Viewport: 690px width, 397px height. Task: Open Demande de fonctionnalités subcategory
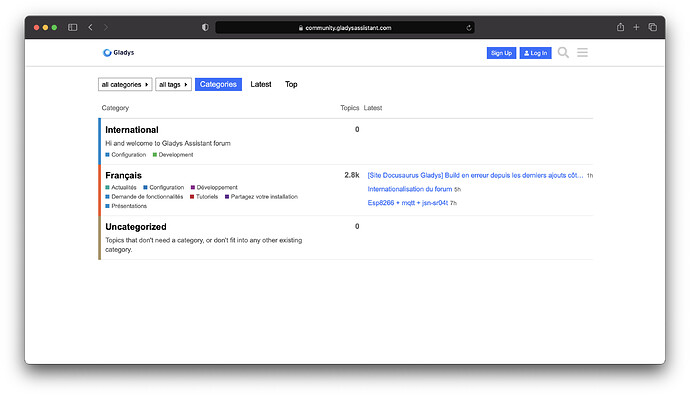pyautogui.click(x=144, y=197)
